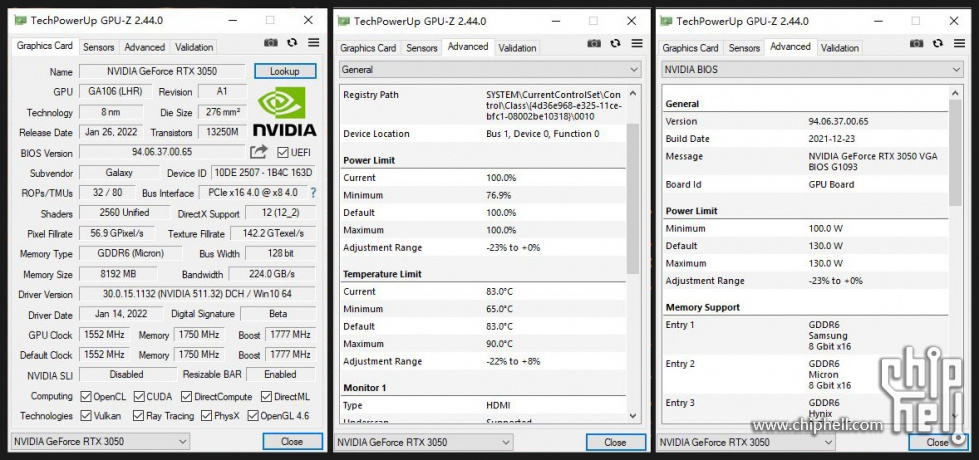Click GPU-Z app icon in right title bar
979x460 pixels.
666,21
